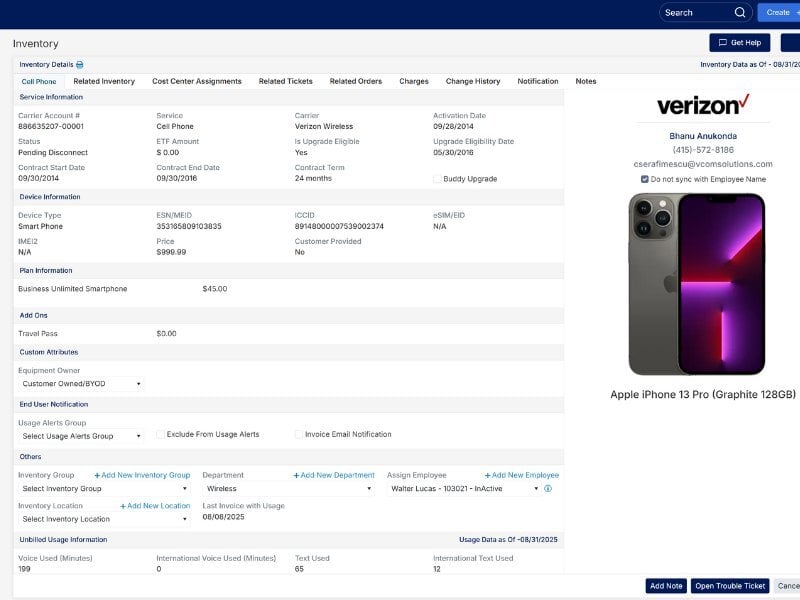800x600 pixels.
Task: Click the Get Help chat icon
Action: pyautogui.click(x=722, y=43)
